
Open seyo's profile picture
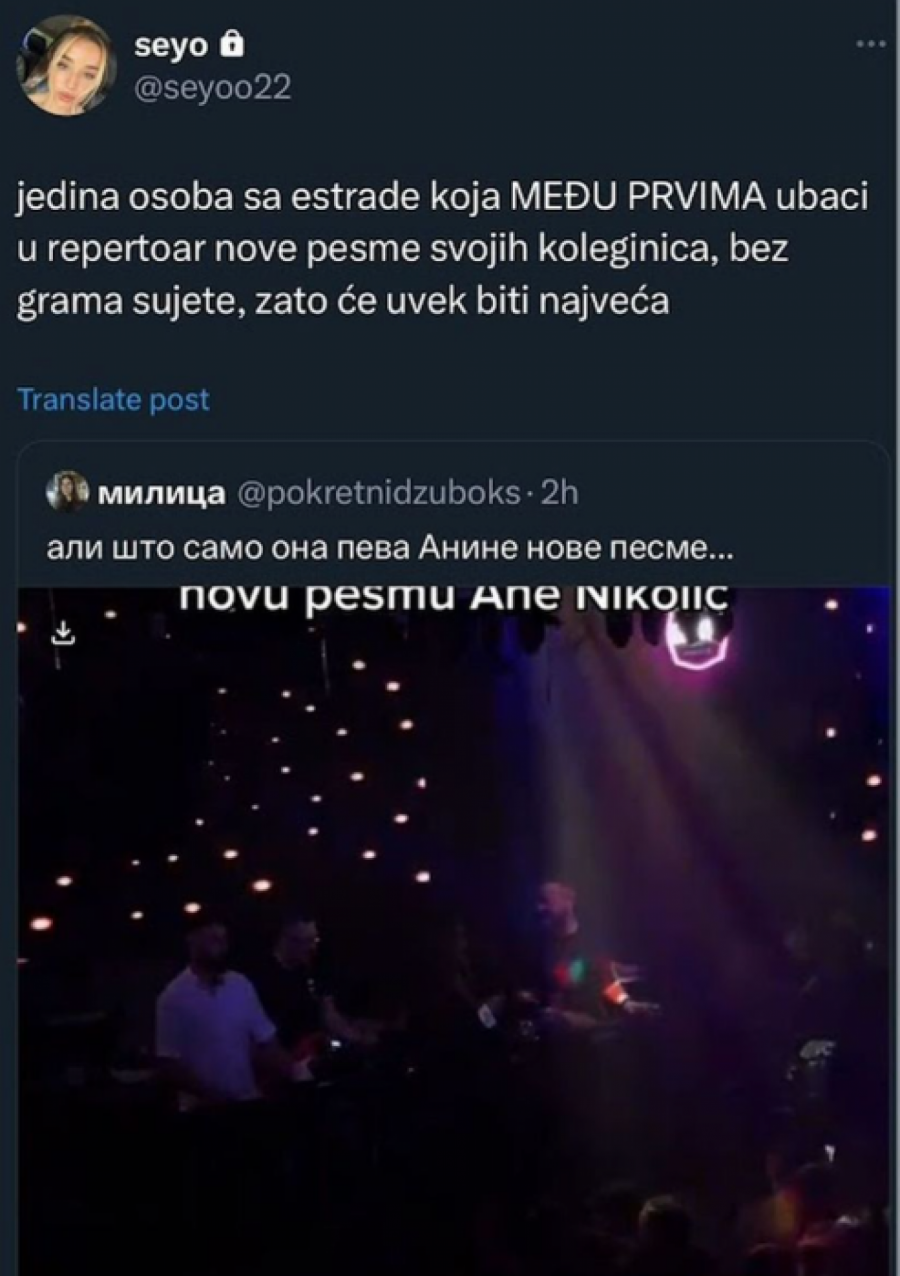pyautogui.click(x=68, y=65)
